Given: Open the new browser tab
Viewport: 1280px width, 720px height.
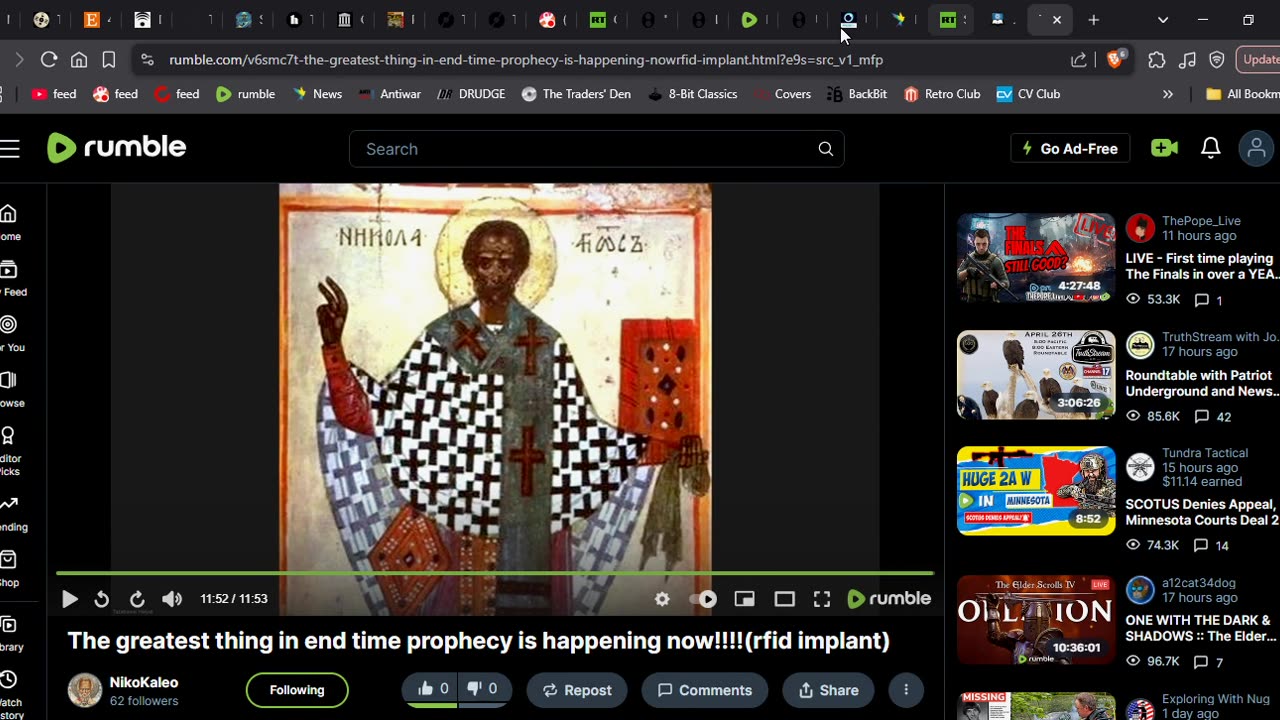Looking at the screenshot, I should (1094, 20).
